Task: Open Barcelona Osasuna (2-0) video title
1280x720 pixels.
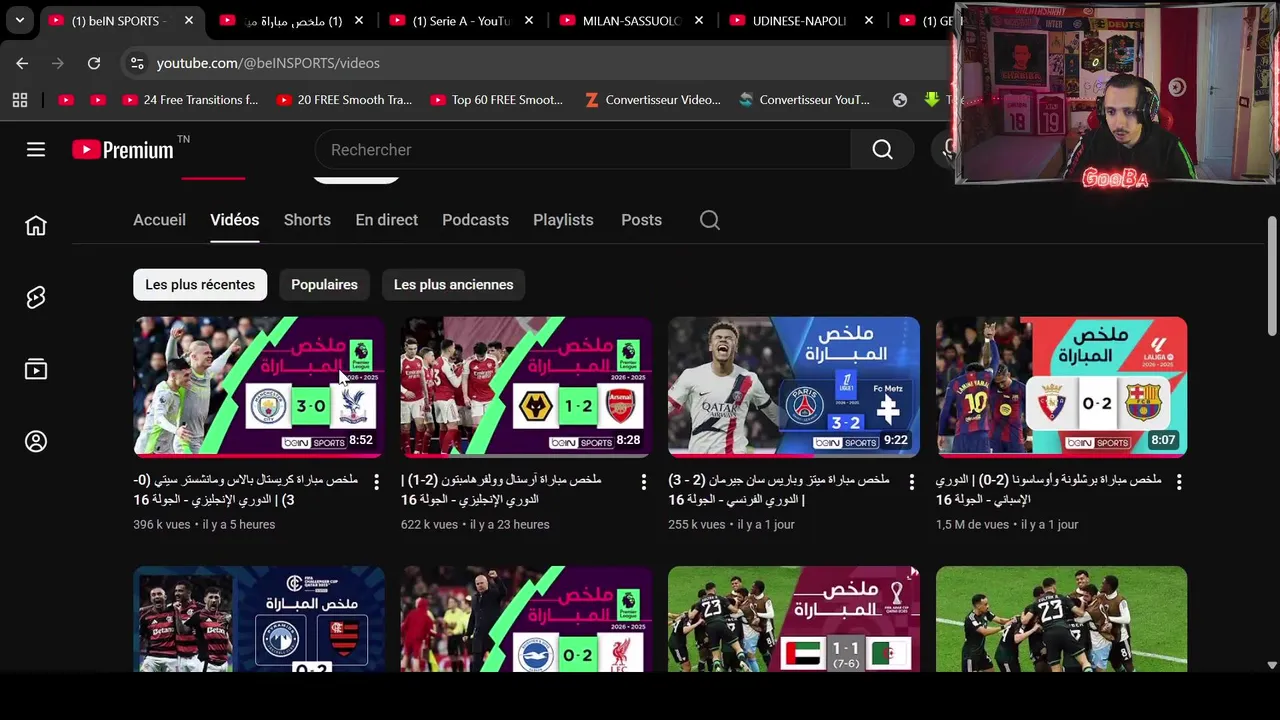Action: [x=1049, y=490]
